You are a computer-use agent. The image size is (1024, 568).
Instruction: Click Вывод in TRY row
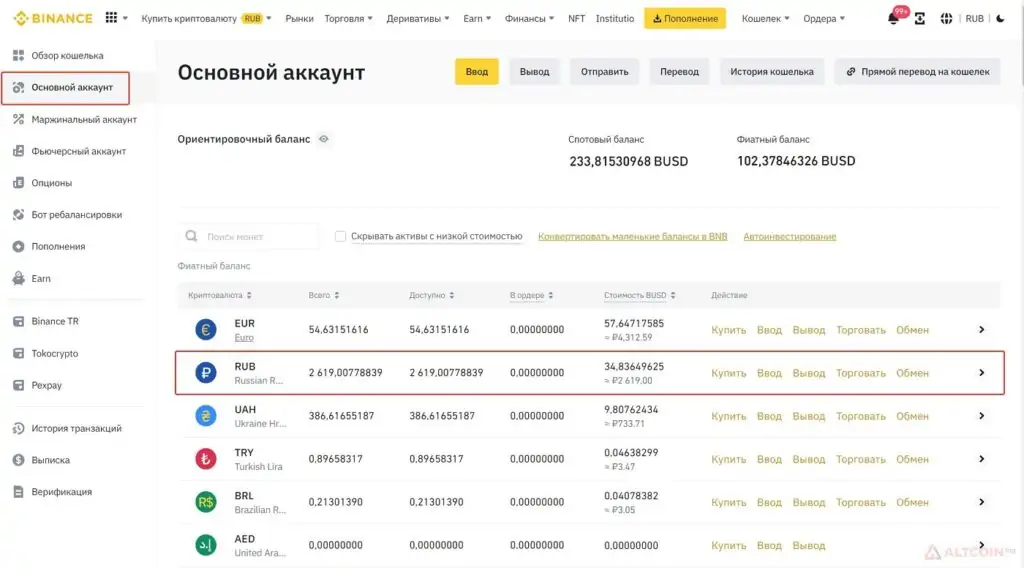coord(808,459)
